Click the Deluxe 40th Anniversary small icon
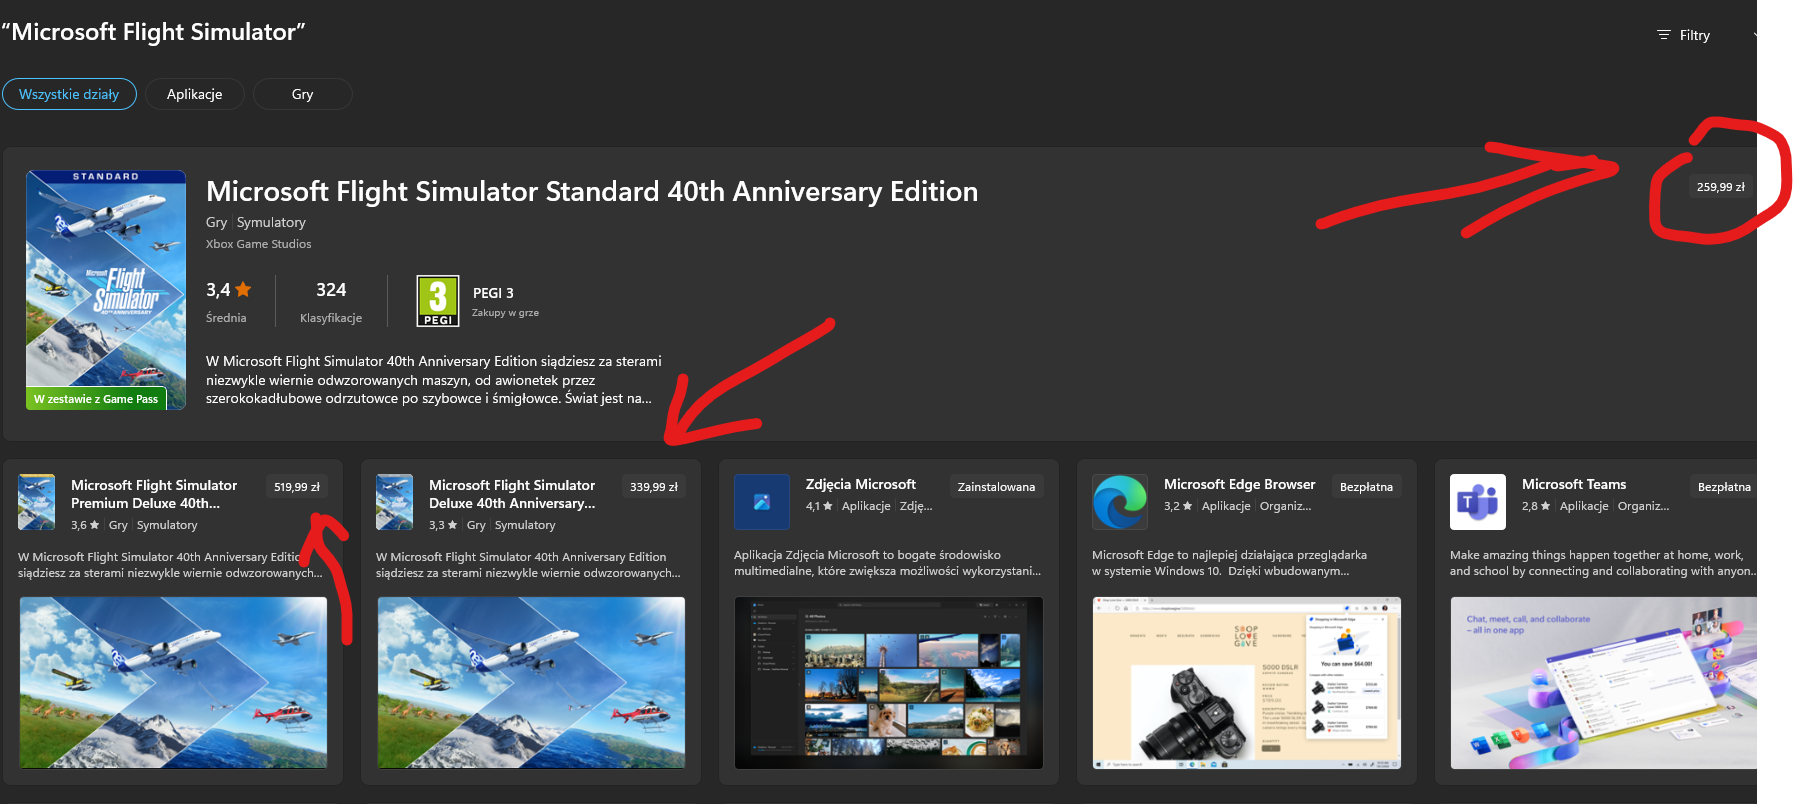Viewport: 1794px width, 804px height. tap(395, 502)
